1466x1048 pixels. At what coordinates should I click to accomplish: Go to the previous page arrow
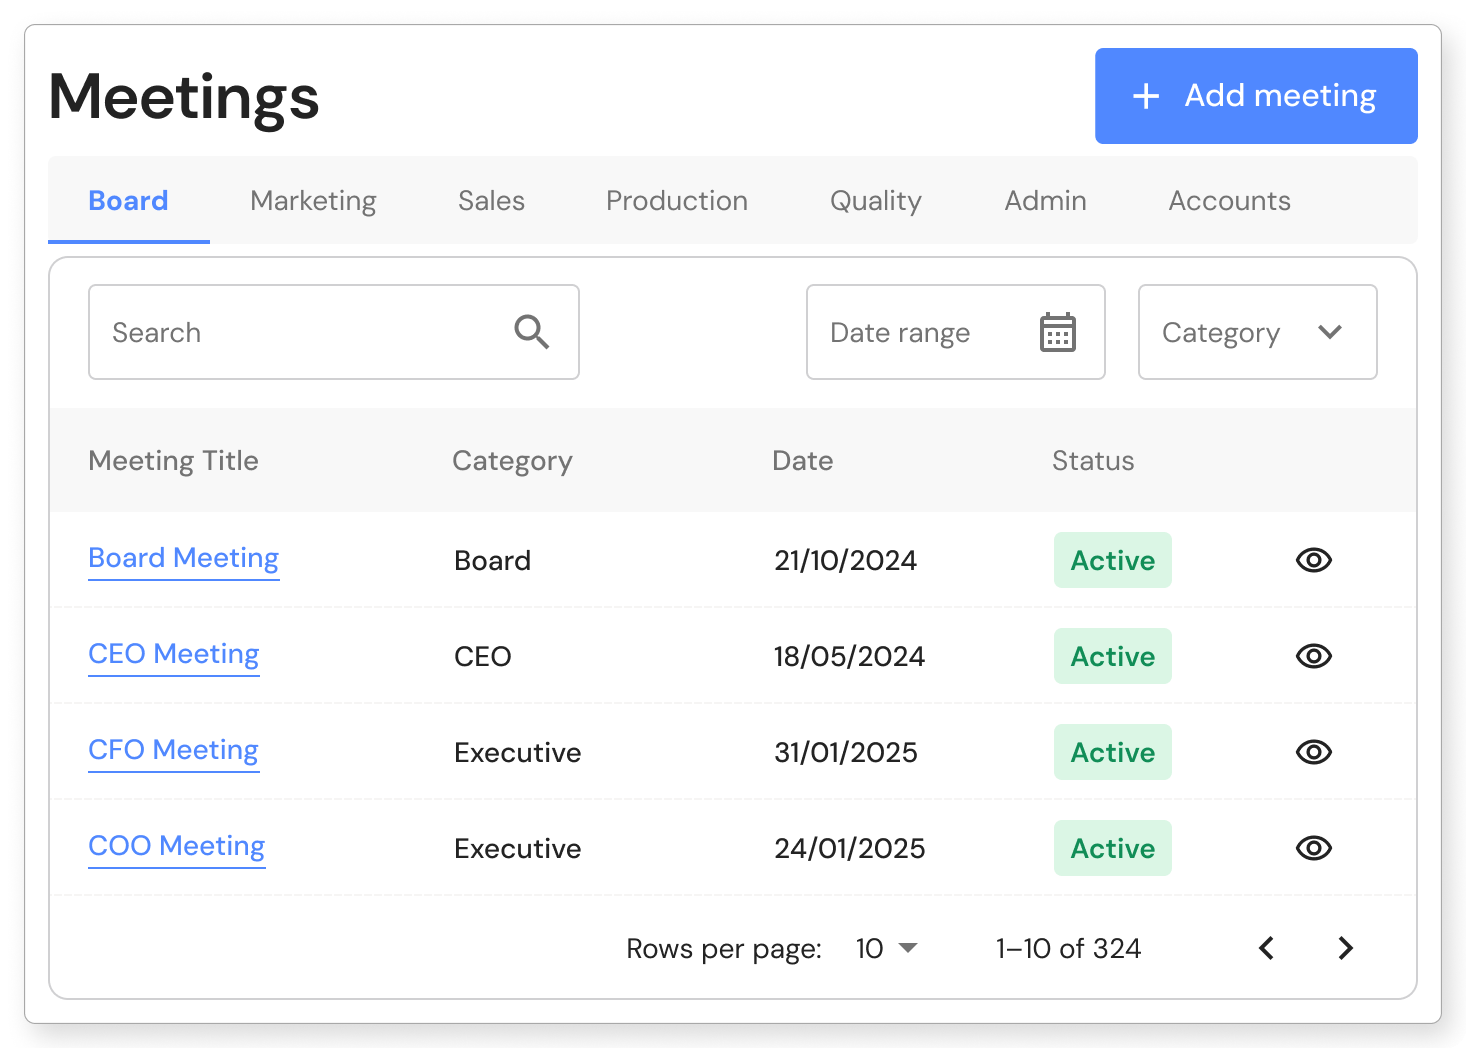[1266, 948]
